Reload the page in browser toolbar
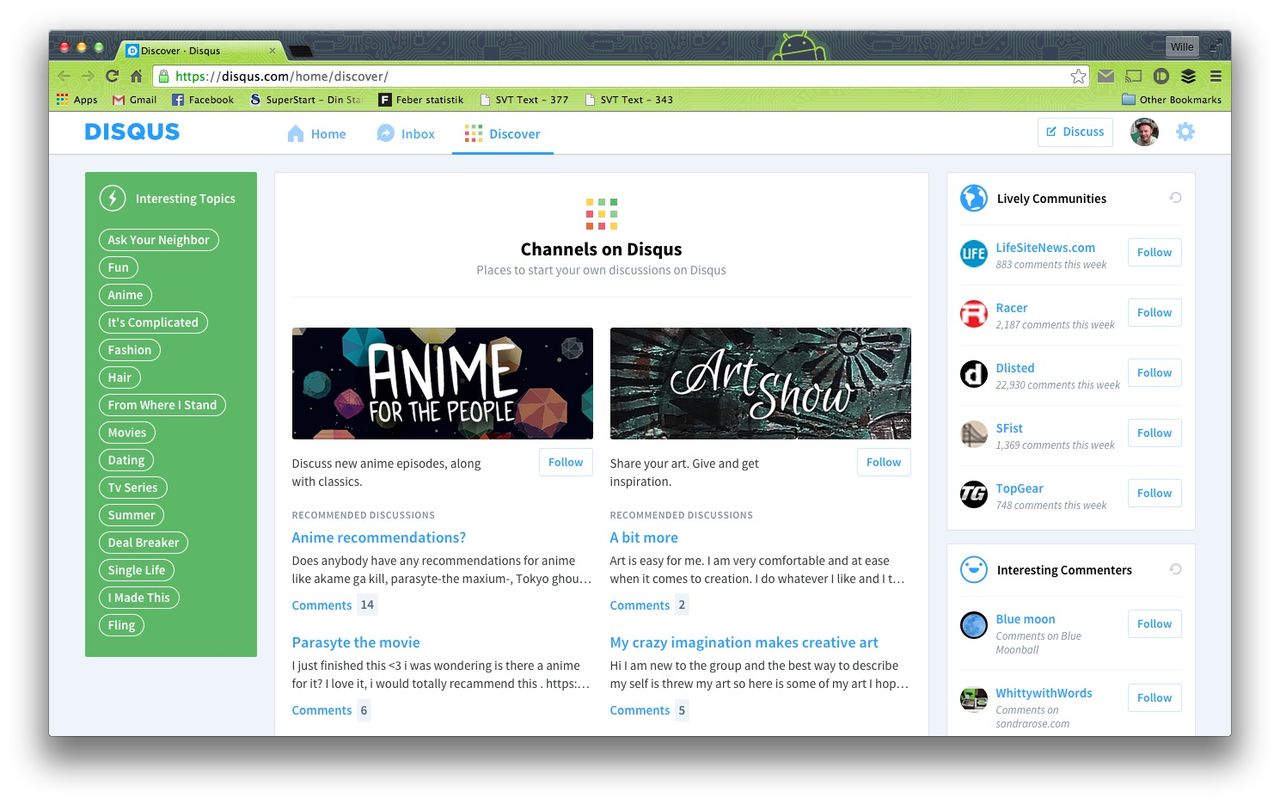Image resolution: width=1280 pixels, height=804 pixels. coord(112,76)
